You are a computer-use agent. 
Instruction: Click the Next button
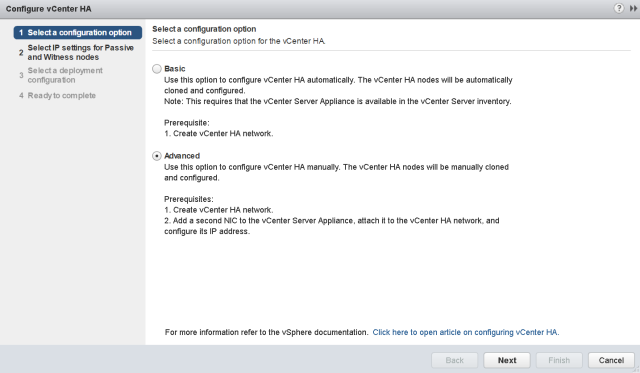point(507,360)
